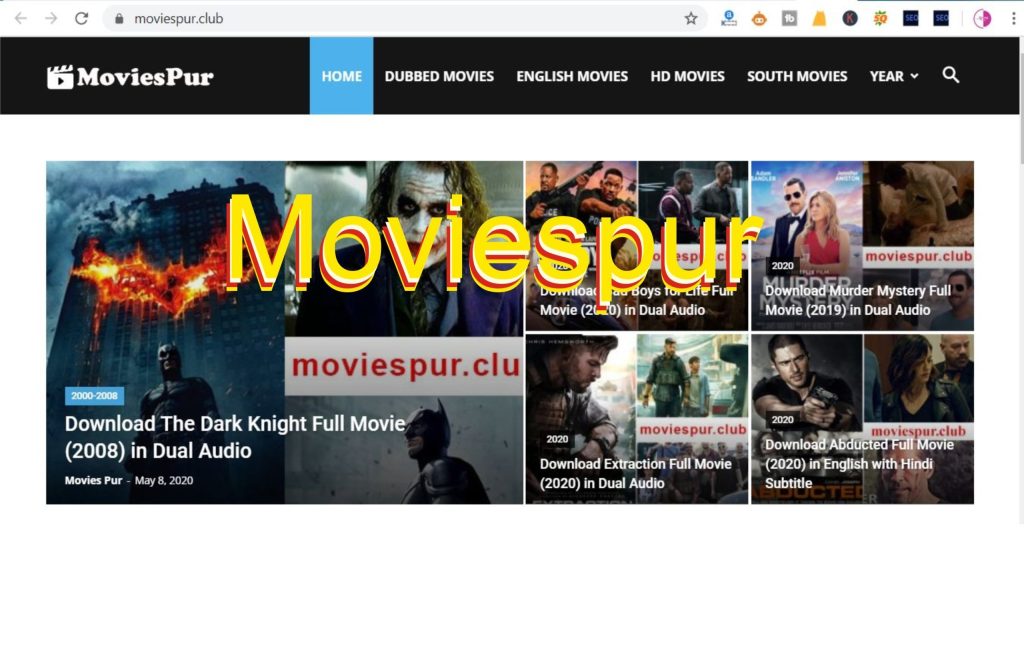
Task: Click the MoviesPur clapperboard logo
Action: (x=130, y=76)
